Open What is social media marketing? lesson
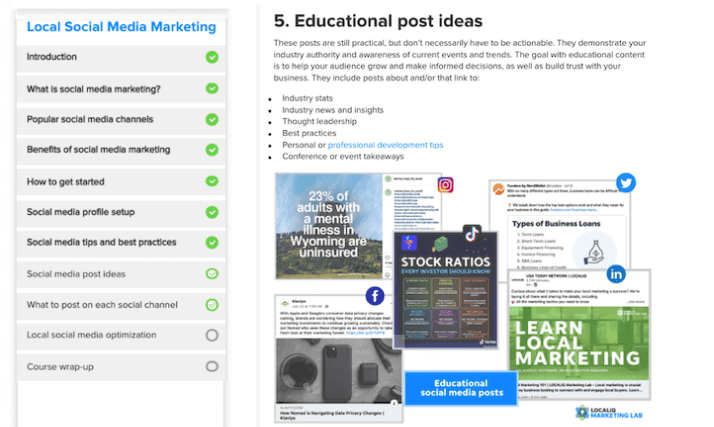Screen dimensions: 714x427 121,89
